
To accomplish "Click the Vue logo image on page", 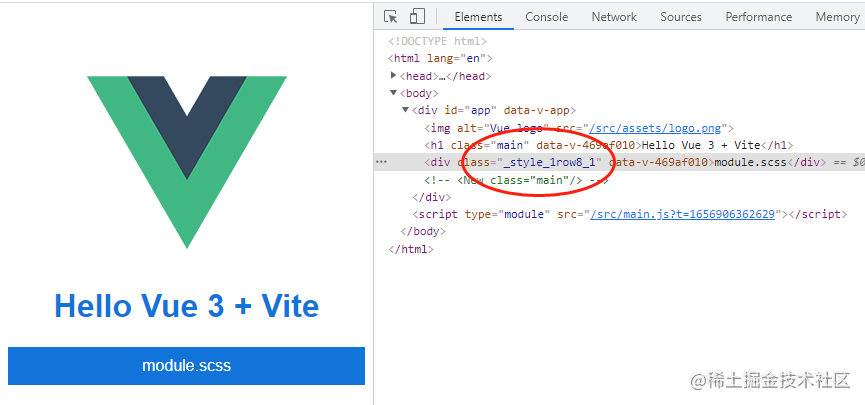I will pos(187,162).
